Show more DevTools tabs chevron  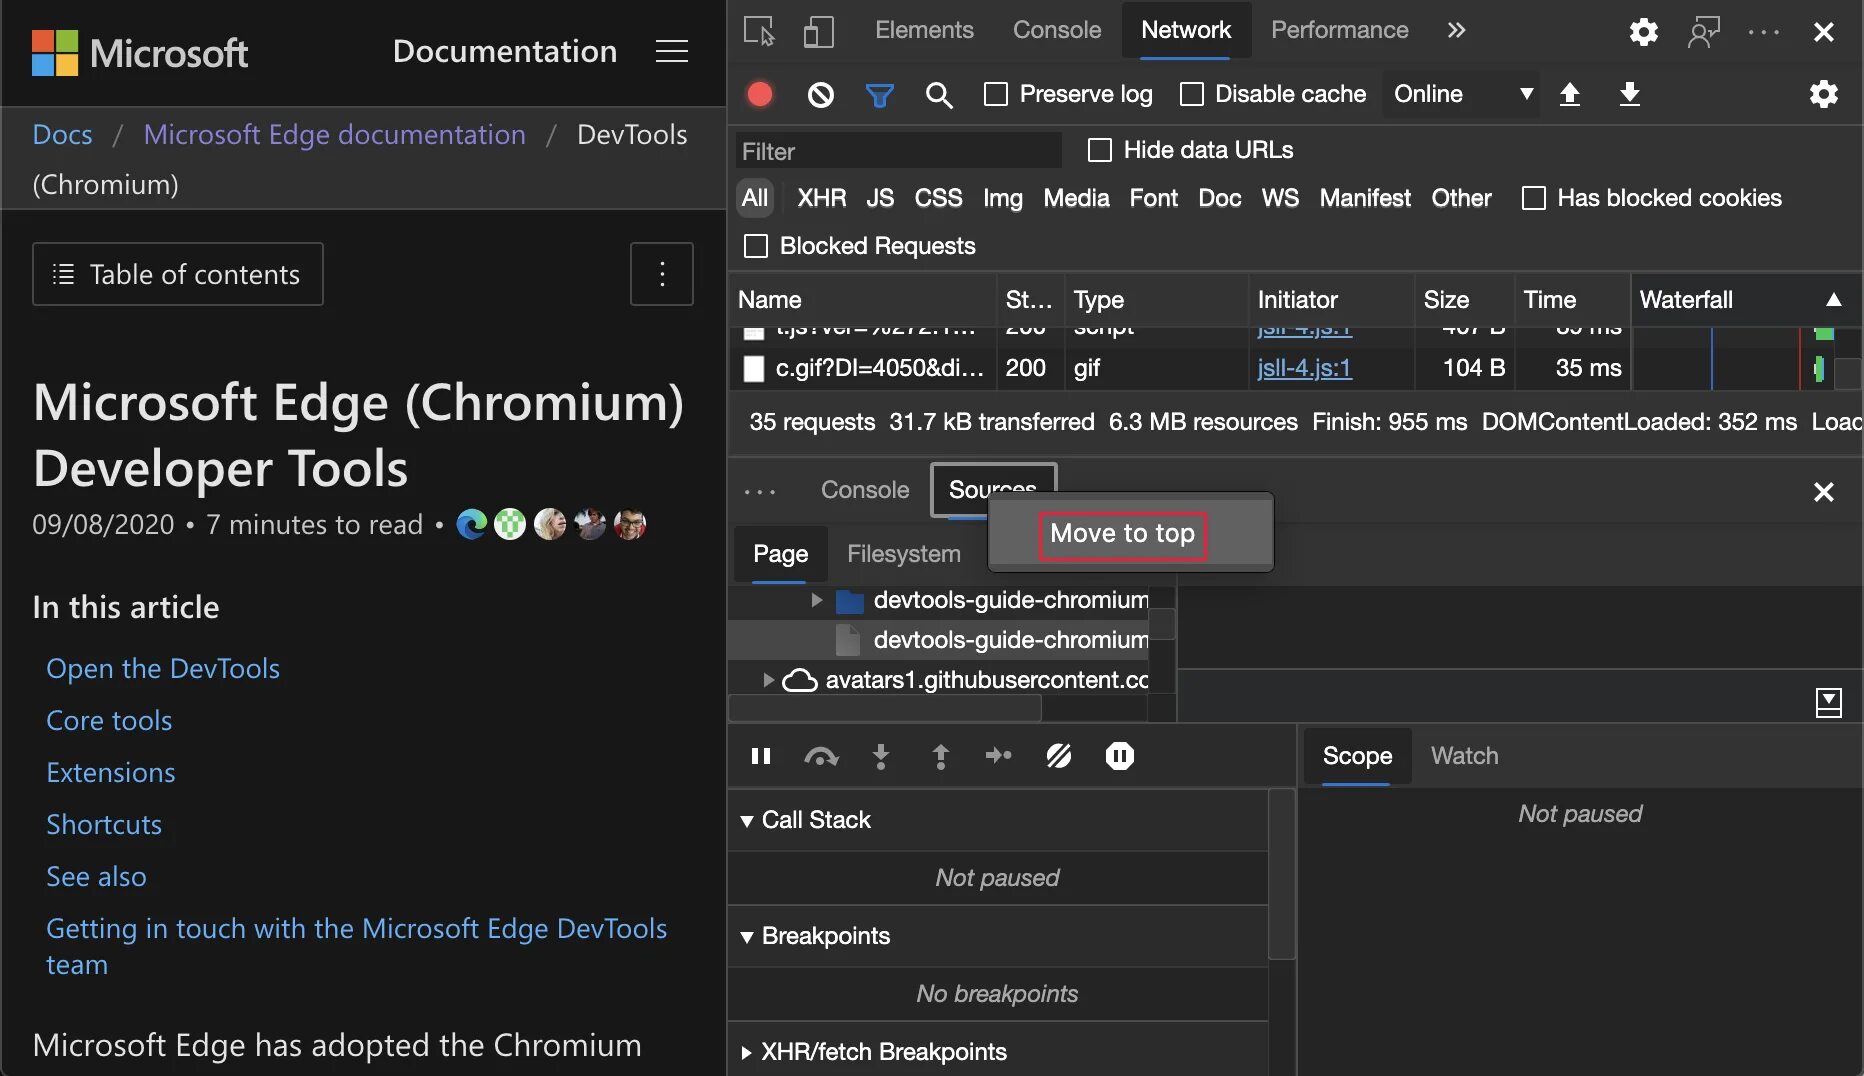point(1456,30)
